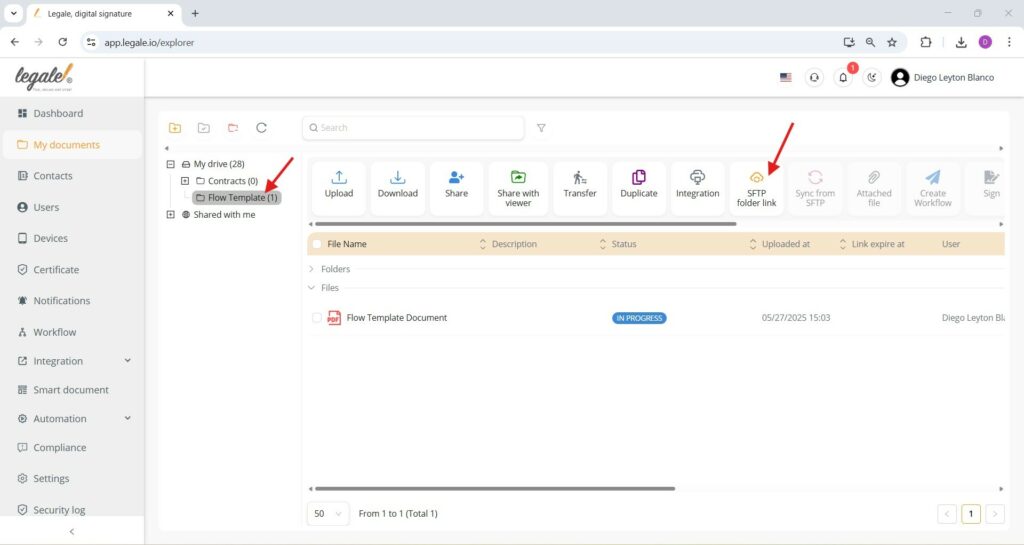Image resolution: width=1024 pixels, height=545 pixels.
Task: Bookmark this page with the star icon
Action: tap(891, 42)
